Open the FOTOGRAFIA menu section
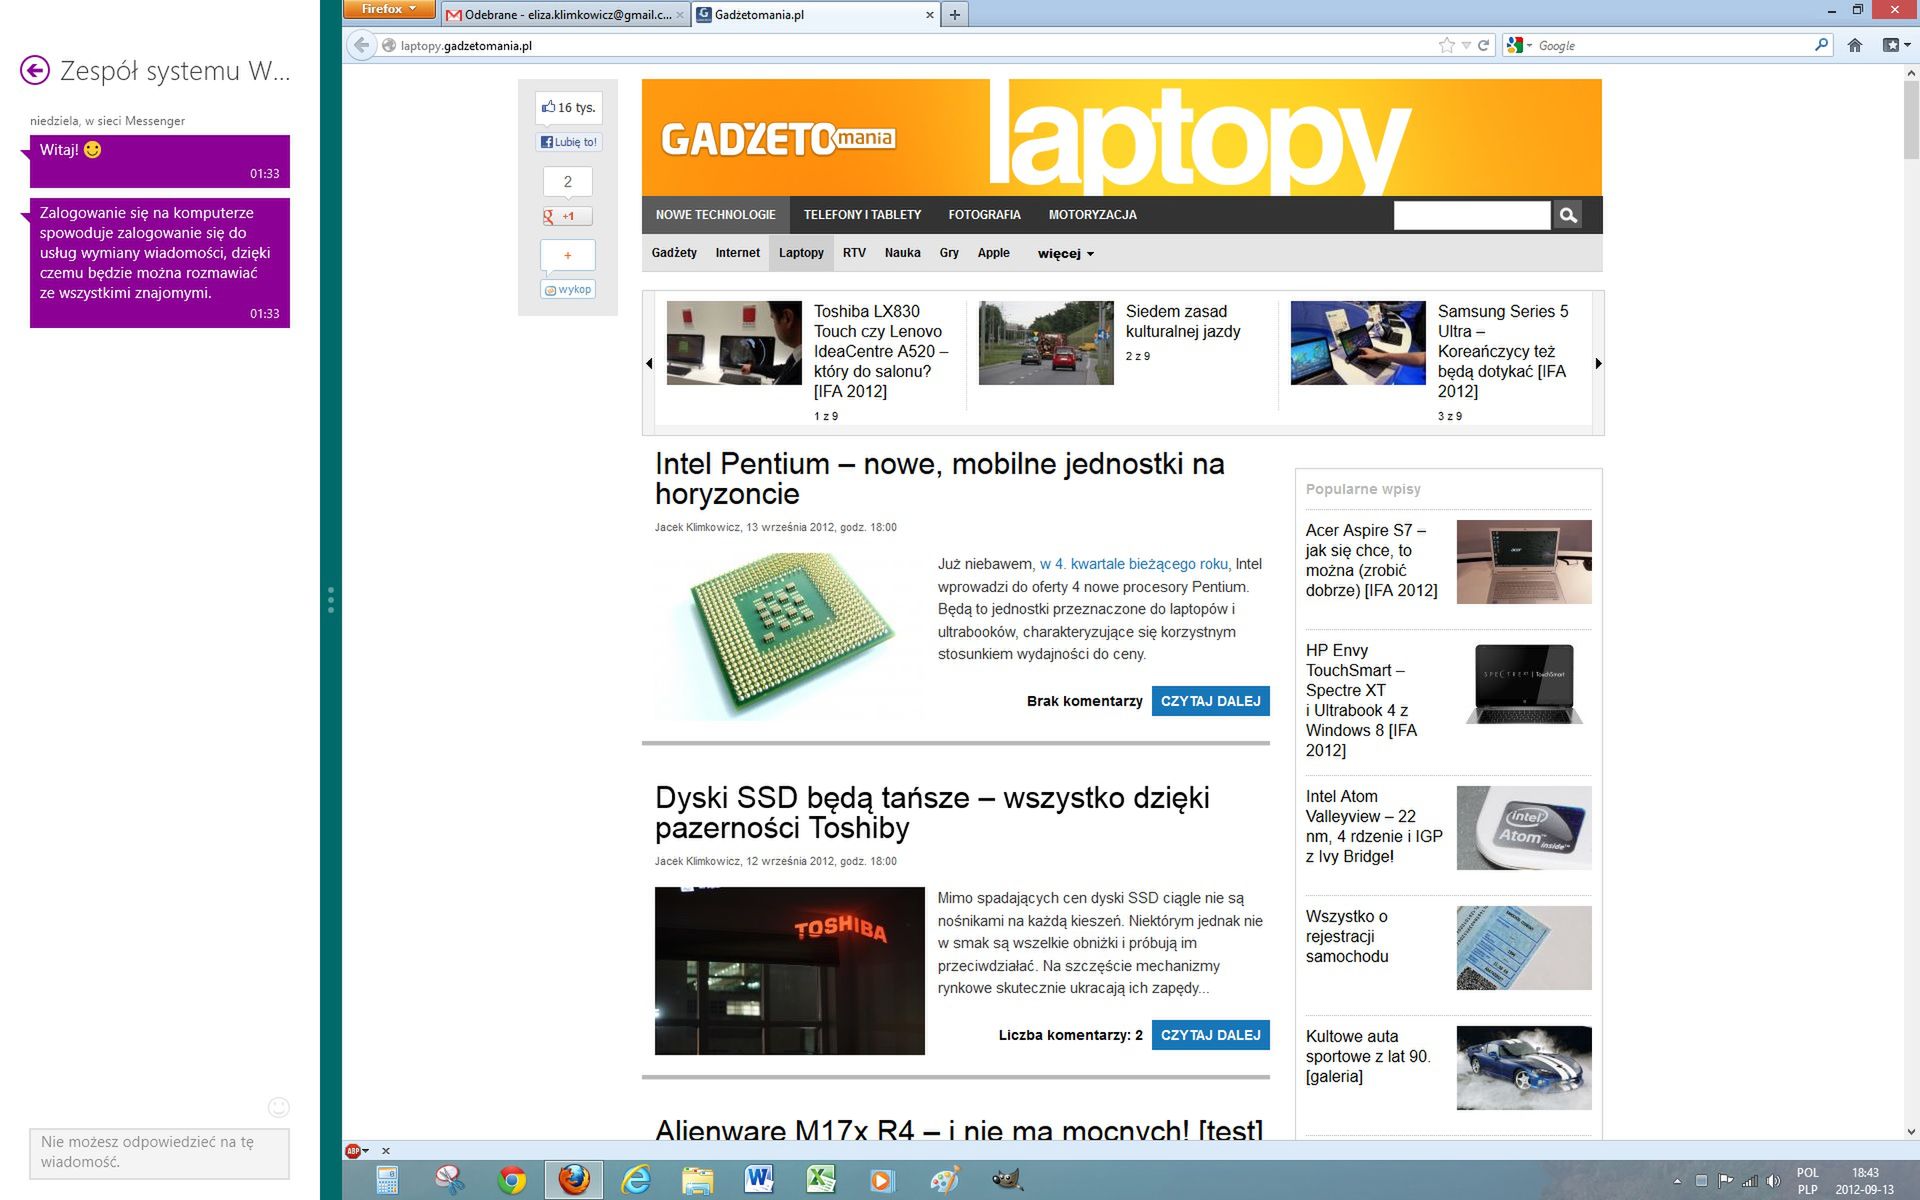The width and height of the screenshot is (1920, 1200). tap(984, 215)
